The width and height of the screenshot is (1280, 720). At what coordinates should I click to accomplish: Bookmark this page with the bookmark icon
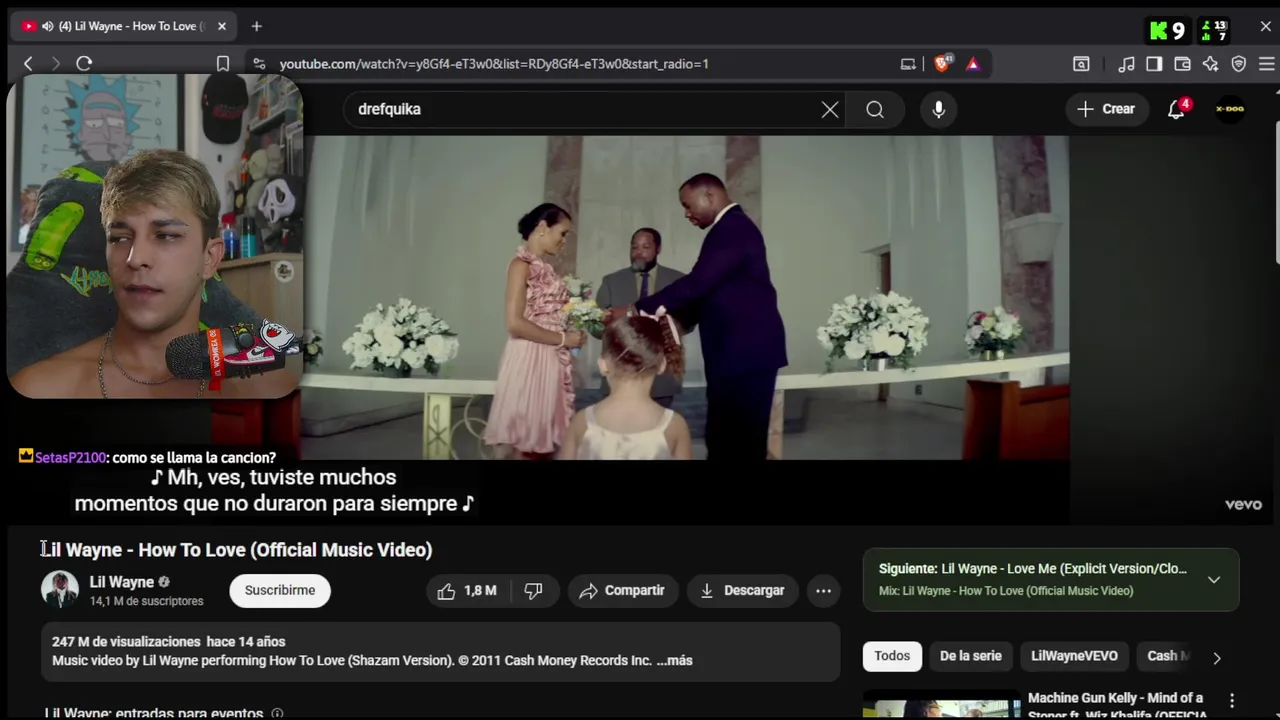(x=223, y=63)
